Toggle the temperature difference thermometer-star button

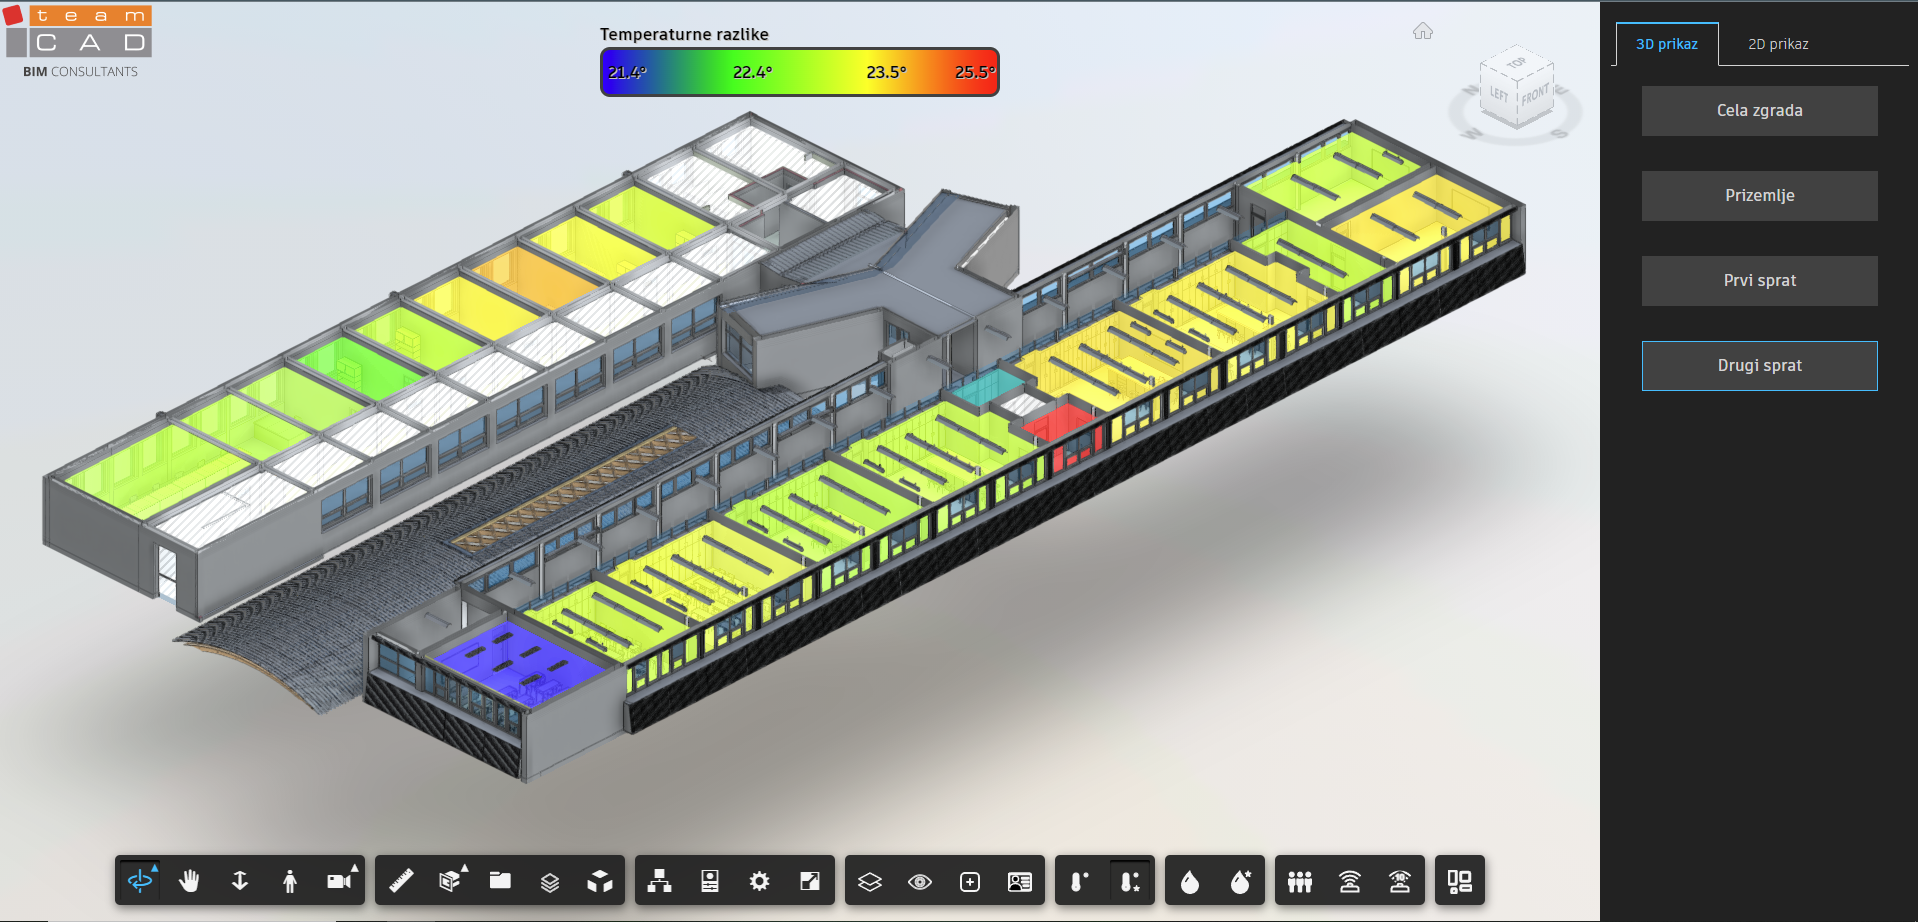[x=1130, y=881]
